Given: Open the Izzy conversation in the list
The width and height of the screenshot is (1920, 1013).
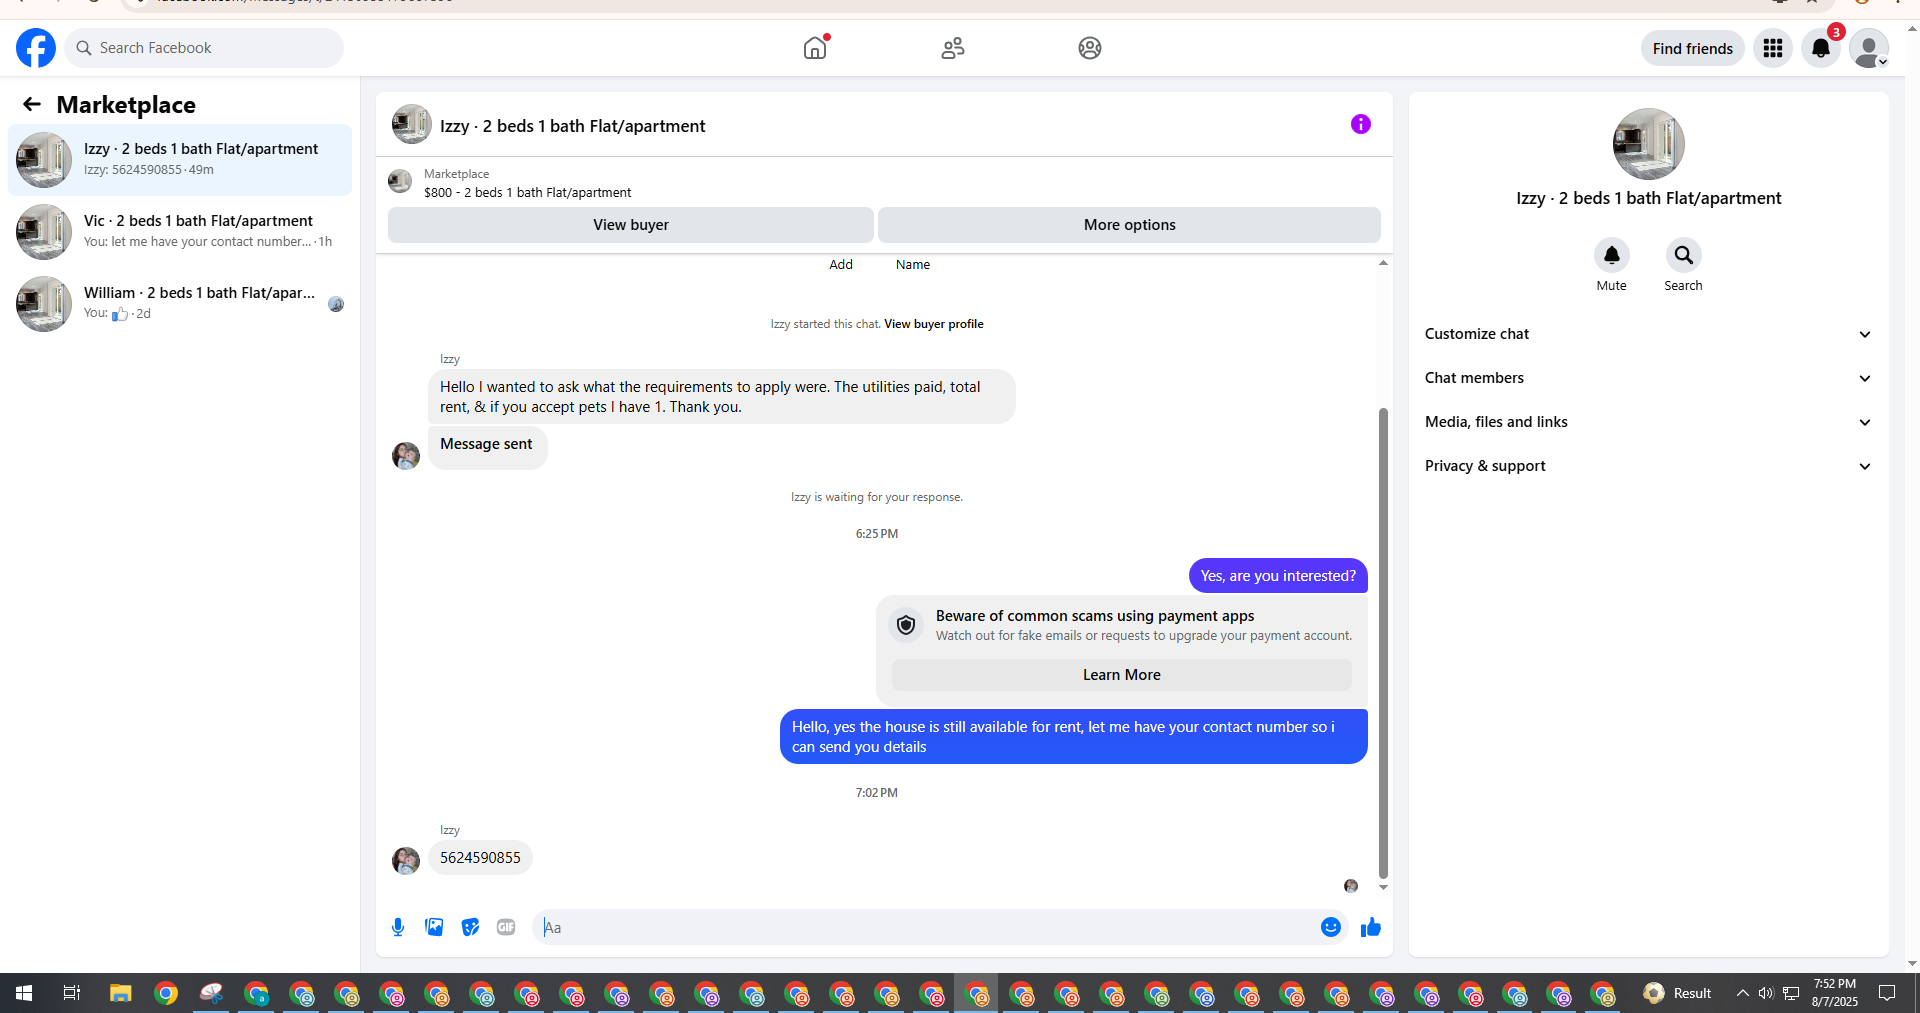Looking at the screenshot, I should pos(180,160).
